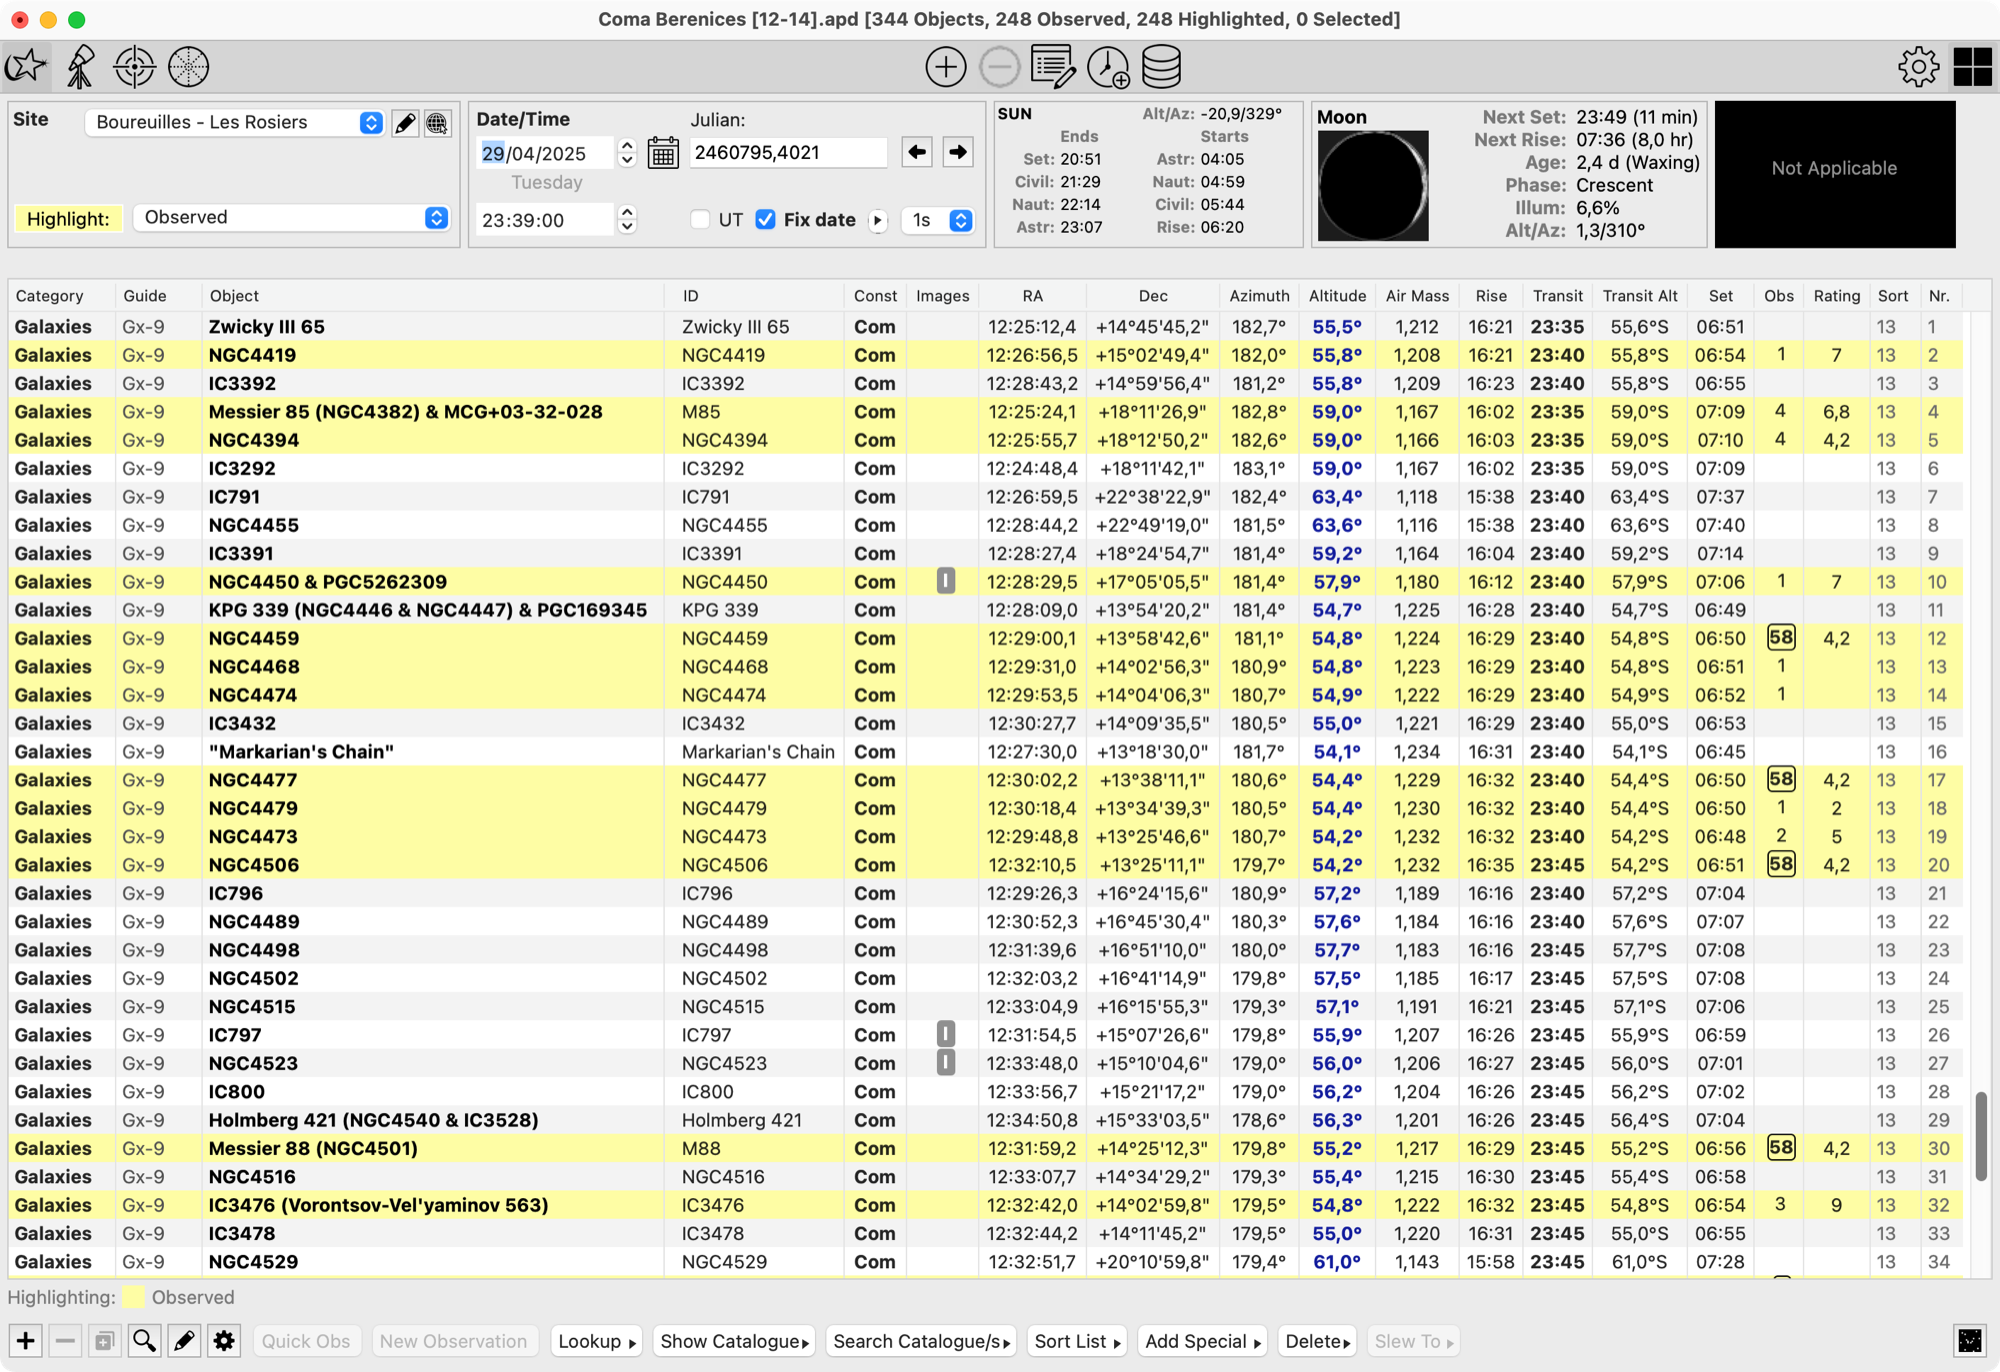The image size is (2000, 1372).
Task: Sort by the Altitude column header
Action: pyautogui.click(x=1337, y=296)
